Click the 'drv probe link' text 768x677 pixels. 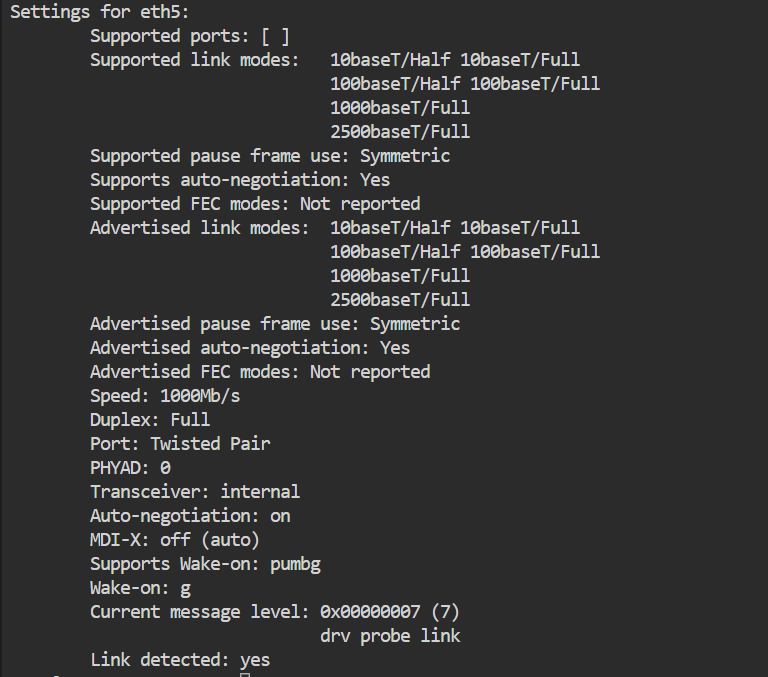tap(390, 636)
